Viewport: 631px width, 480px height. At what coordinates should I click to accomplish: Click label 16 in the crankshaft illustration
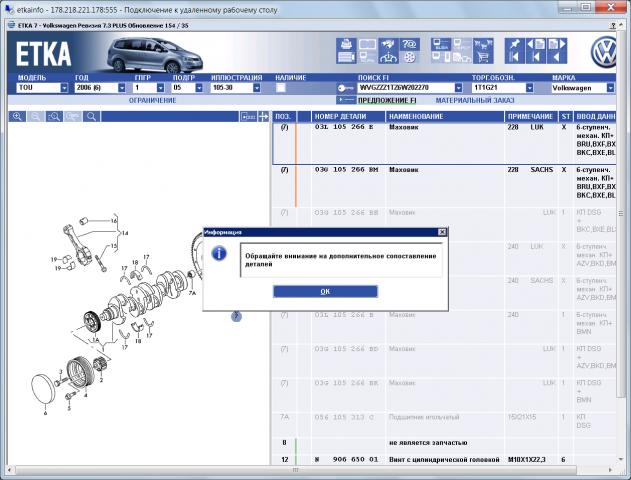point(113,221)
